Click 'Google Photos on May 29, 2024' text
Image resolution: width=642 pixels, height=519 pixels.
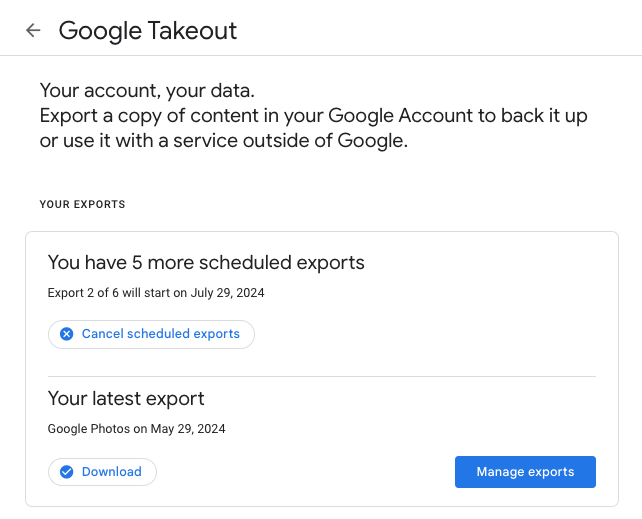click(x=136, y=429)
